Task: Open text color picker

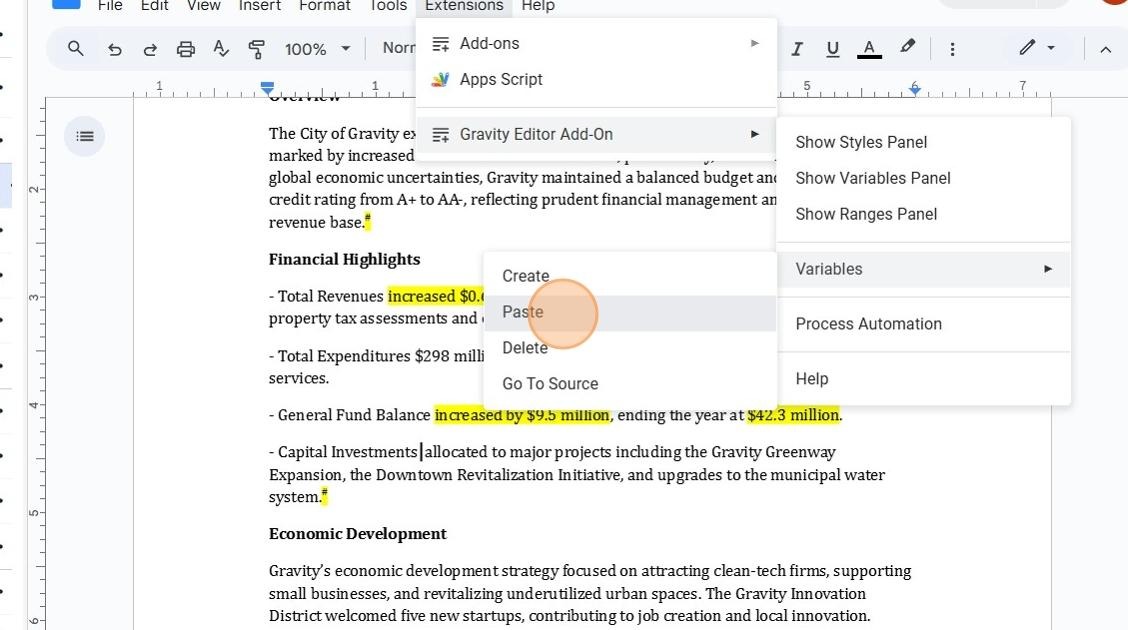Action: pos(869,49)
